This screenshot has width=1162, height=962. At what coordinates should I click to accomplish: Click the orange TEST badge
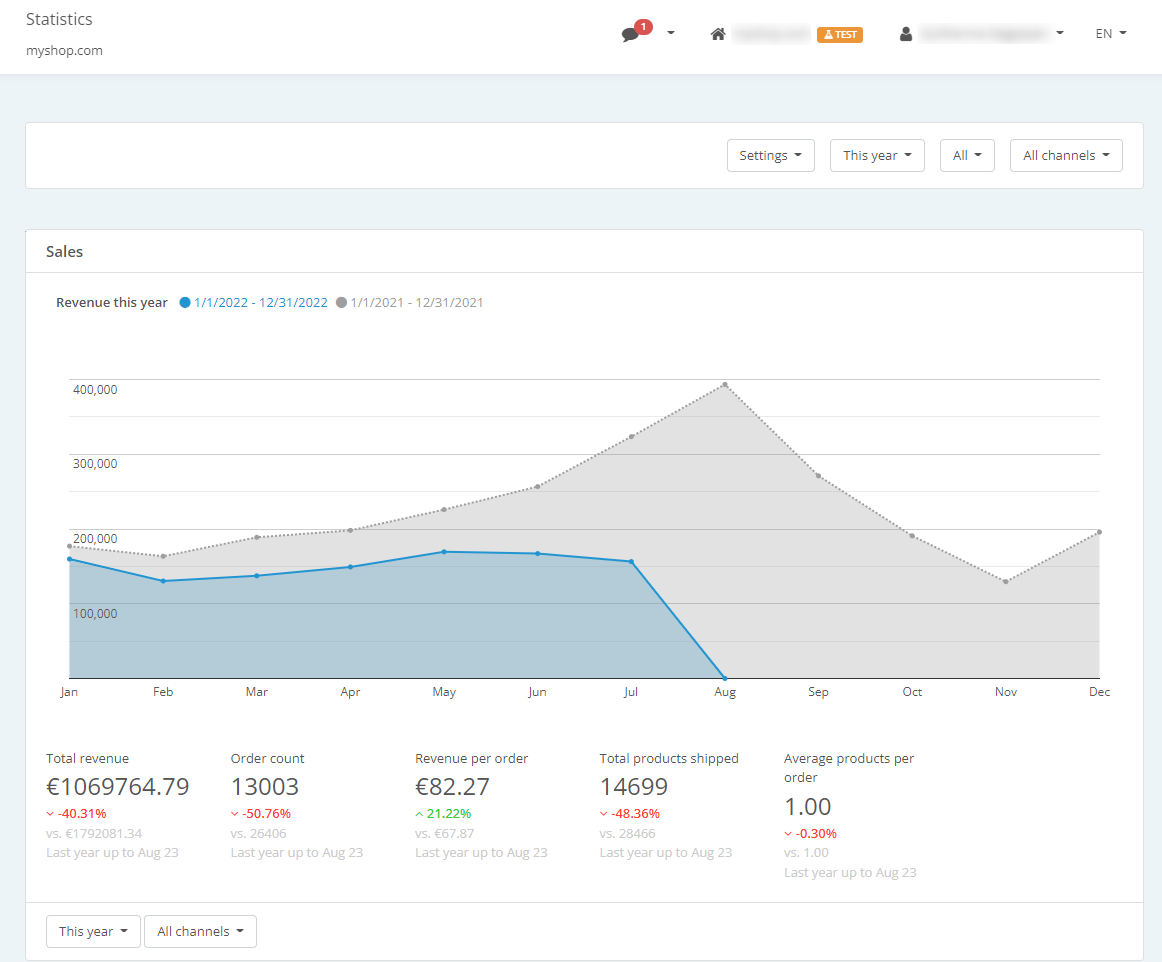(x=840, y=34)
